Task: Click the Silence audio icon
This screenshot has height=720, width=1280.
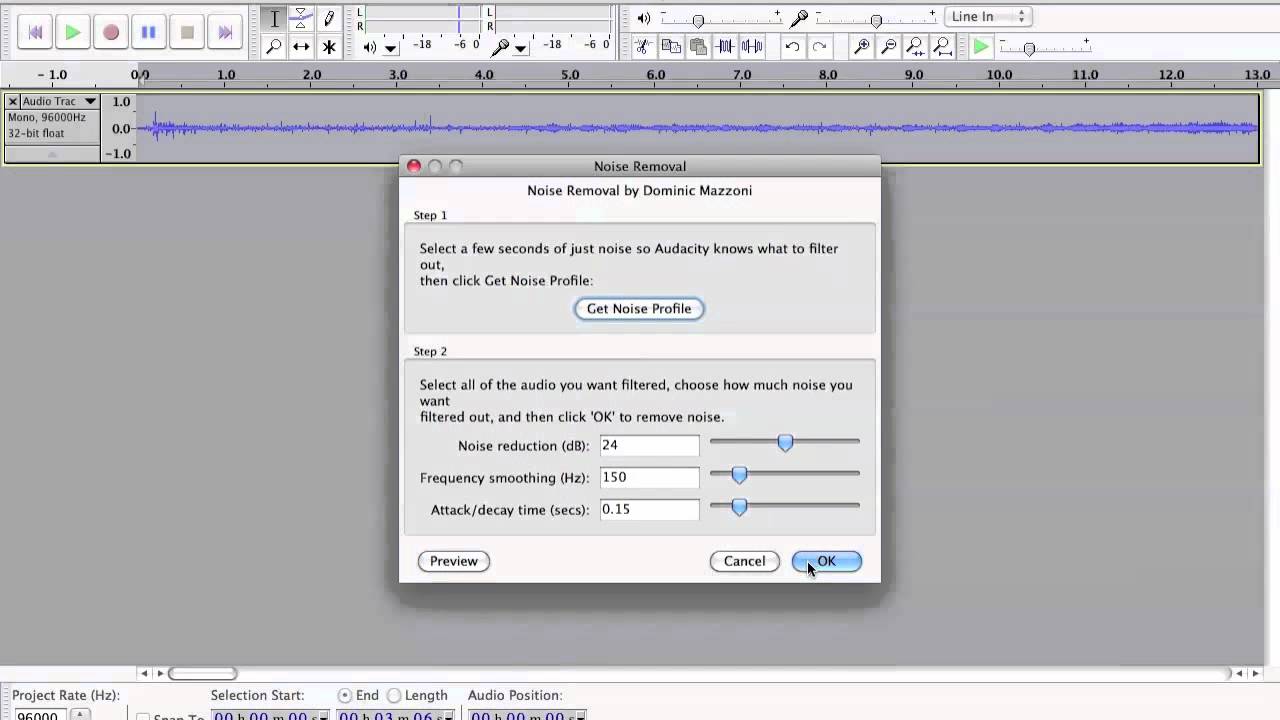Action: pyautogui.click(x=752, y=46)
